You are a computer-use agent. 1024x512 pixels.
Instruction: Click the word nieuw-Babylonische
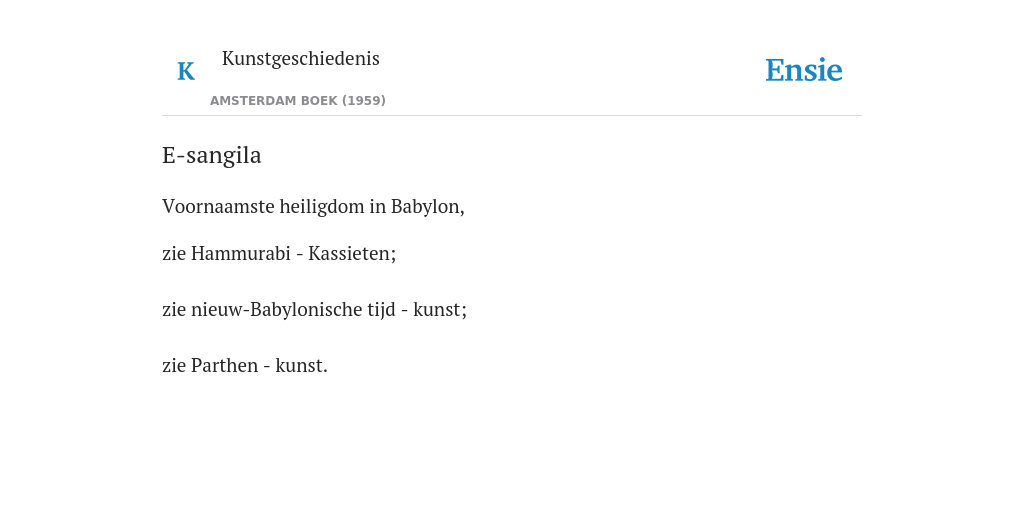(x=277, y=310)
